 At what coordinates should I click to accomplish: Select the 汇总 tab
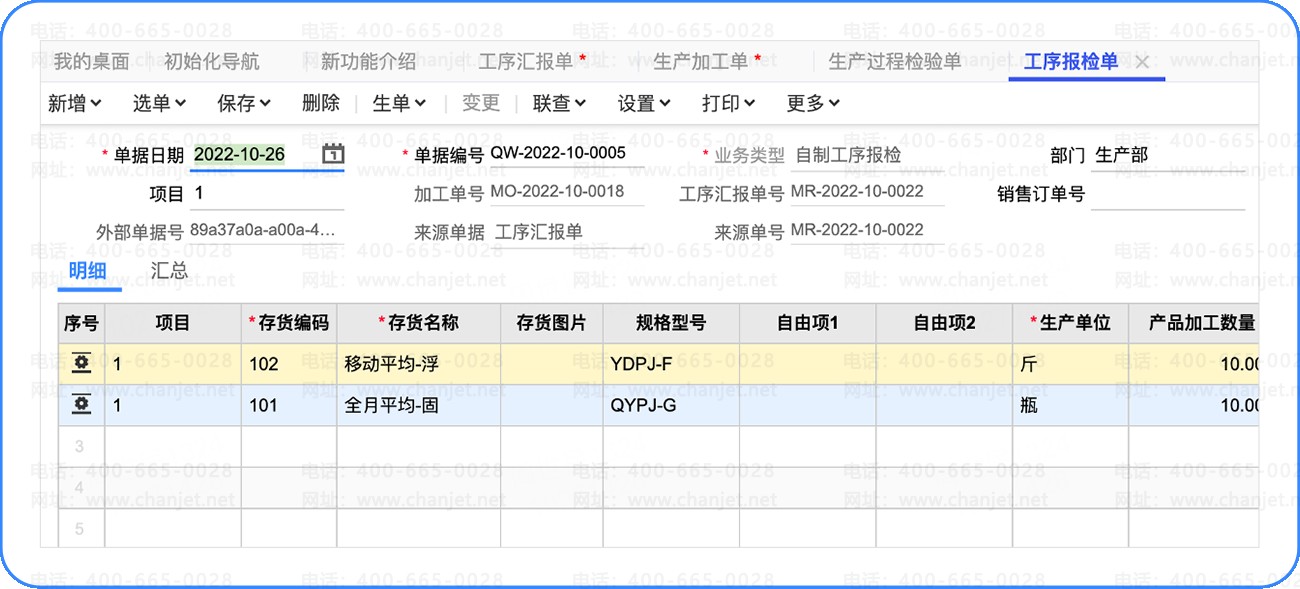click(169, 271)
